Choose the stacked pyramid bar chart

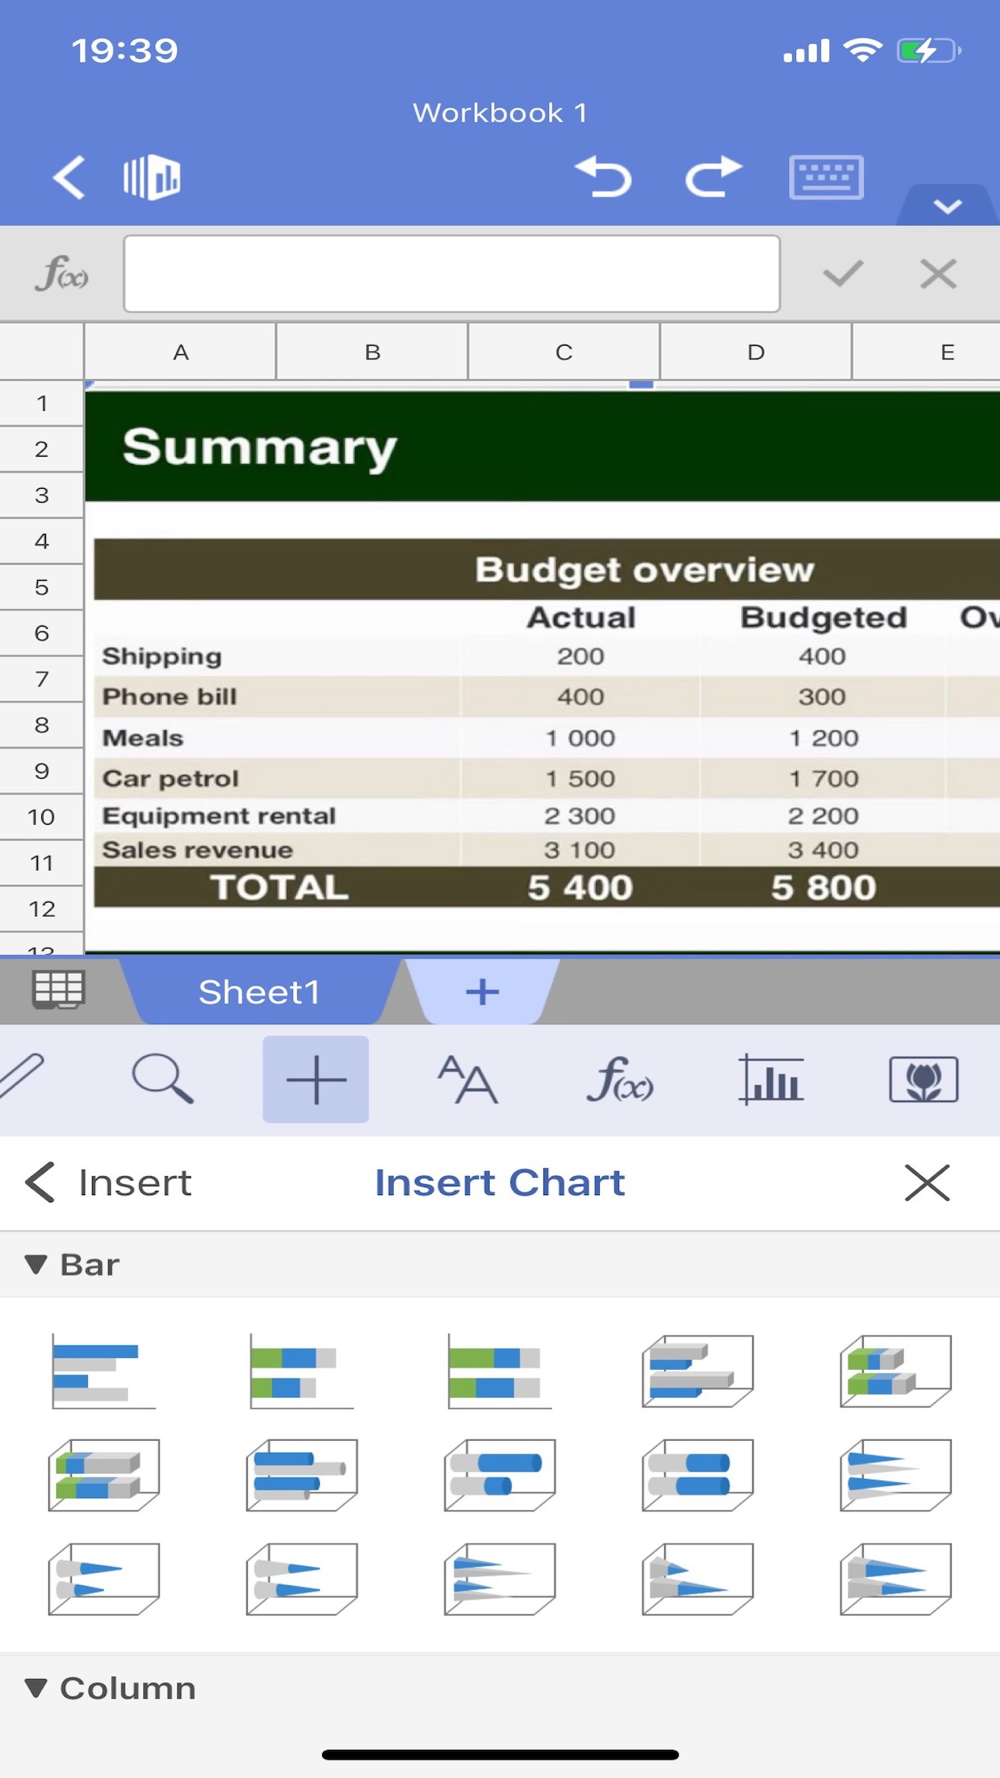pos(698,1579)
